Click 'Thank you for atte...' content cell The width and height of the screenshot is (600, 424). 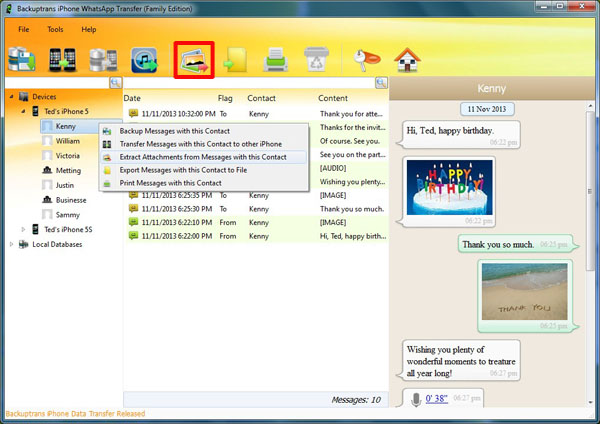click(x=351, y=114)
